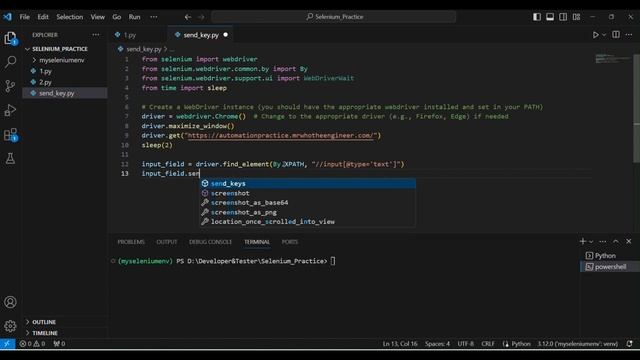Open errors and warnings status indicator

tap(32, 344)
